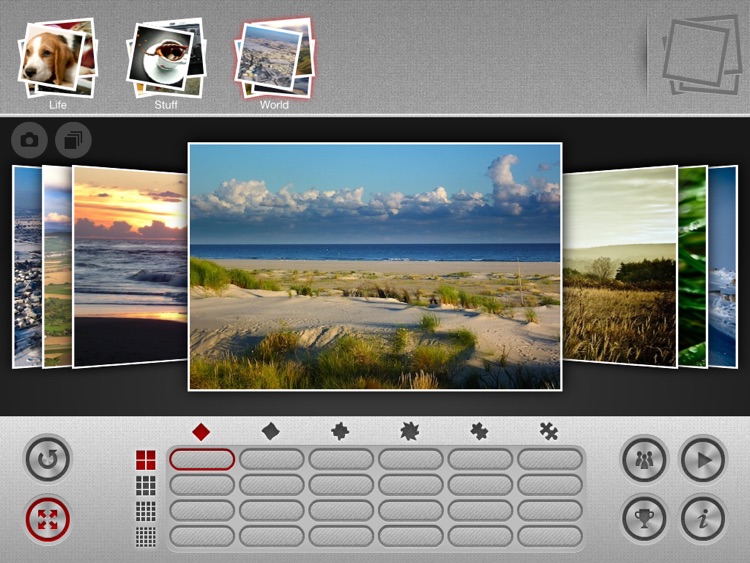
Task: Select the 5x5 slot under multi-knob jigsaw shape
Action: [x=550, y=537]
